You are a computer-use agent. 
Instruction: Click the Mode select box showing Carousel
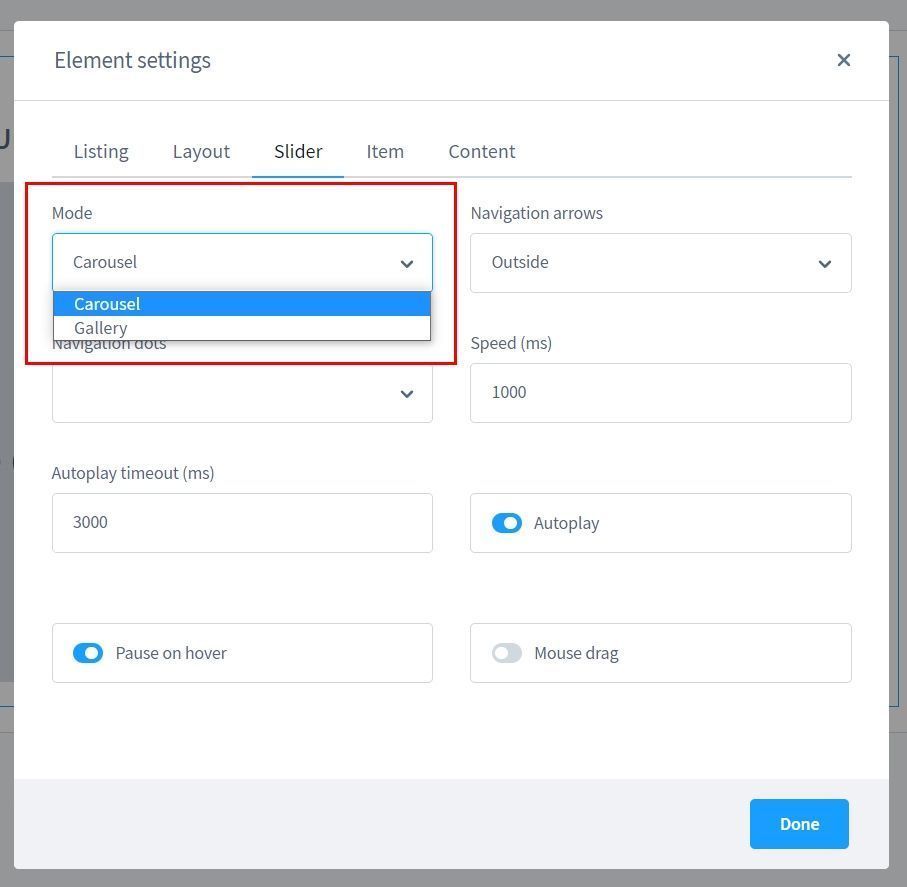[242, 263]
